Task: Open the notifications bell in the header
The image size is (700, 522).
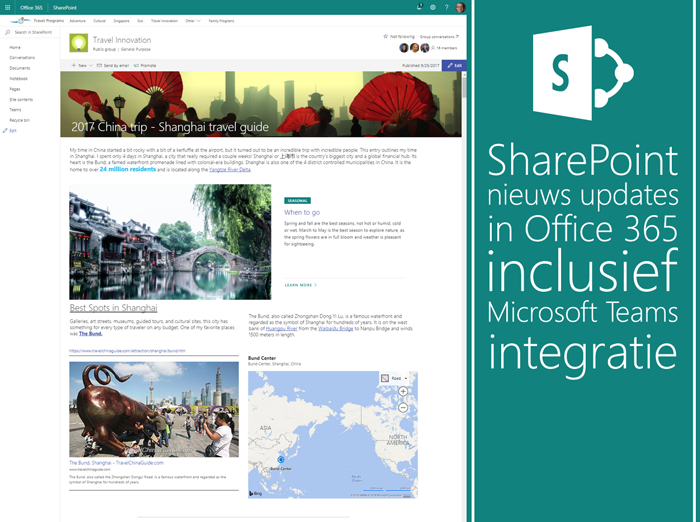Action: pyautogui.click(x=419, y=7)
